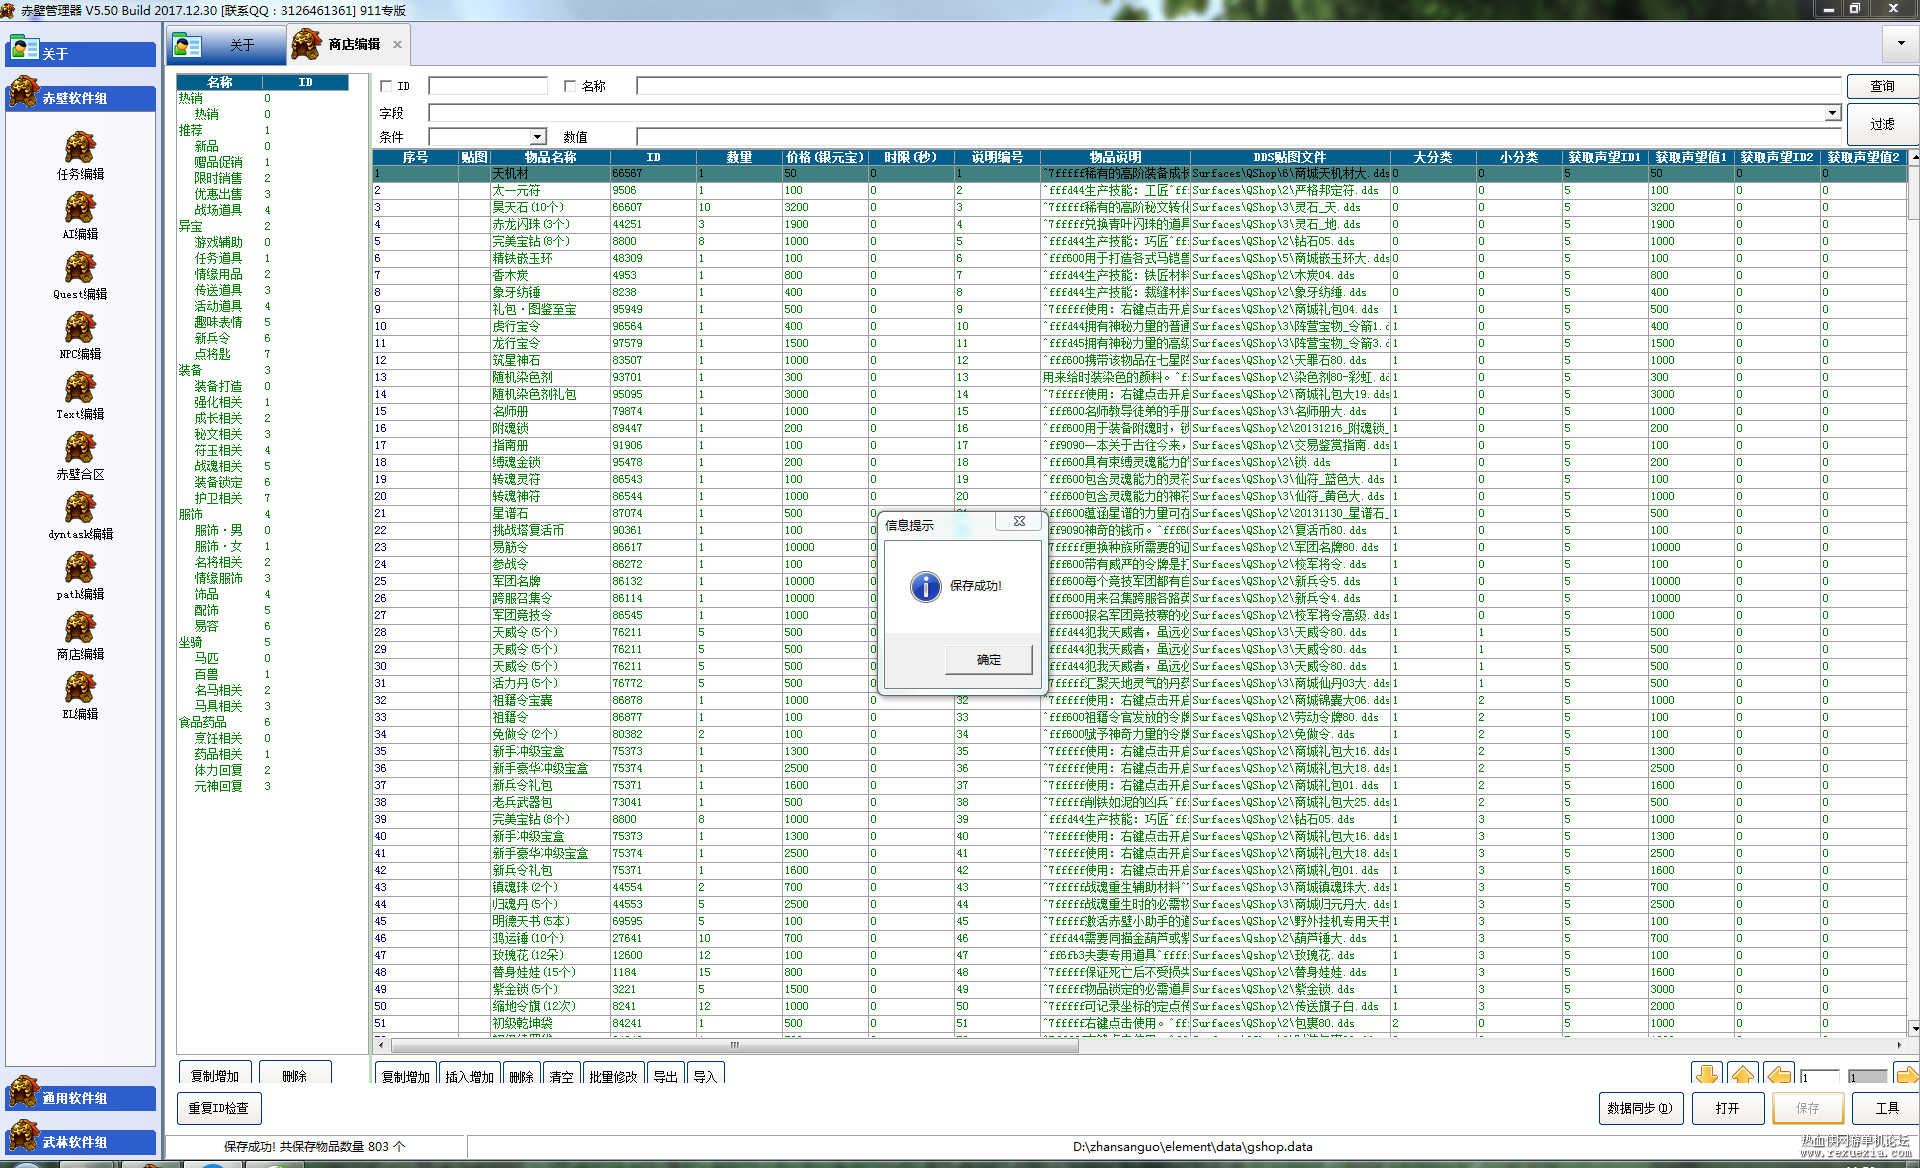Click the 数值 value input field
This screenshot has width=1920, height=1168.
(x=1238, y=137)
